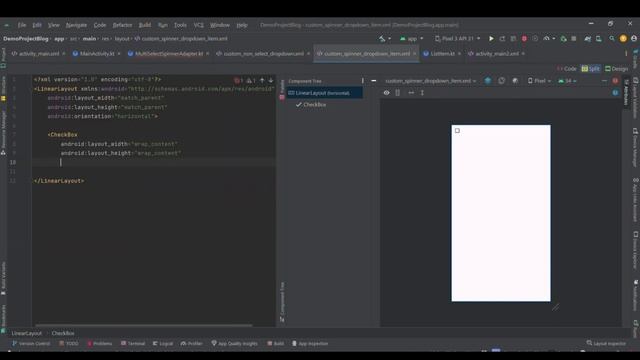This screenshot has width=640, height=360.
Task: Click the editor horizontal scrollbar
Action: click(x=143, y=325)
